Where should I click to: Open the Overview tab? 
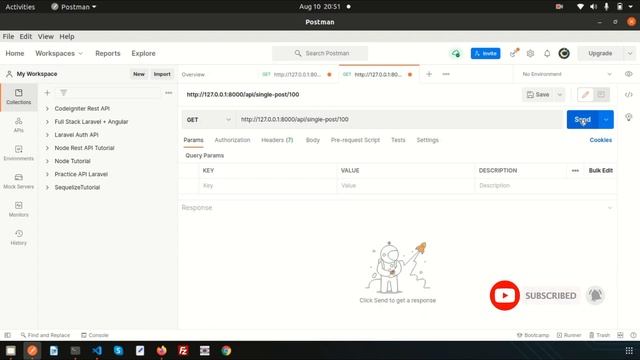coord(193,75)
